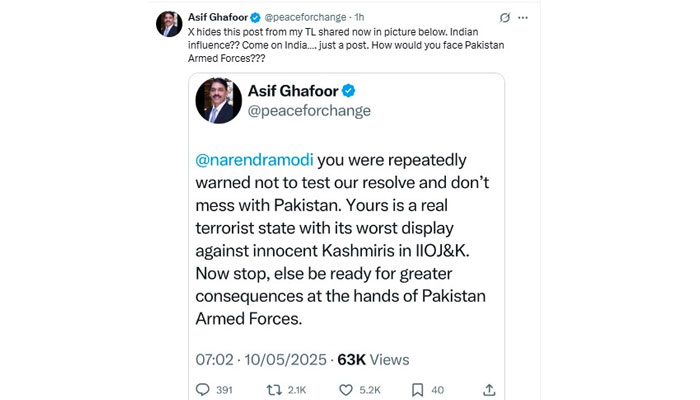
Task: Click the reply speech bubble icon
Action: tap(203, 389)
